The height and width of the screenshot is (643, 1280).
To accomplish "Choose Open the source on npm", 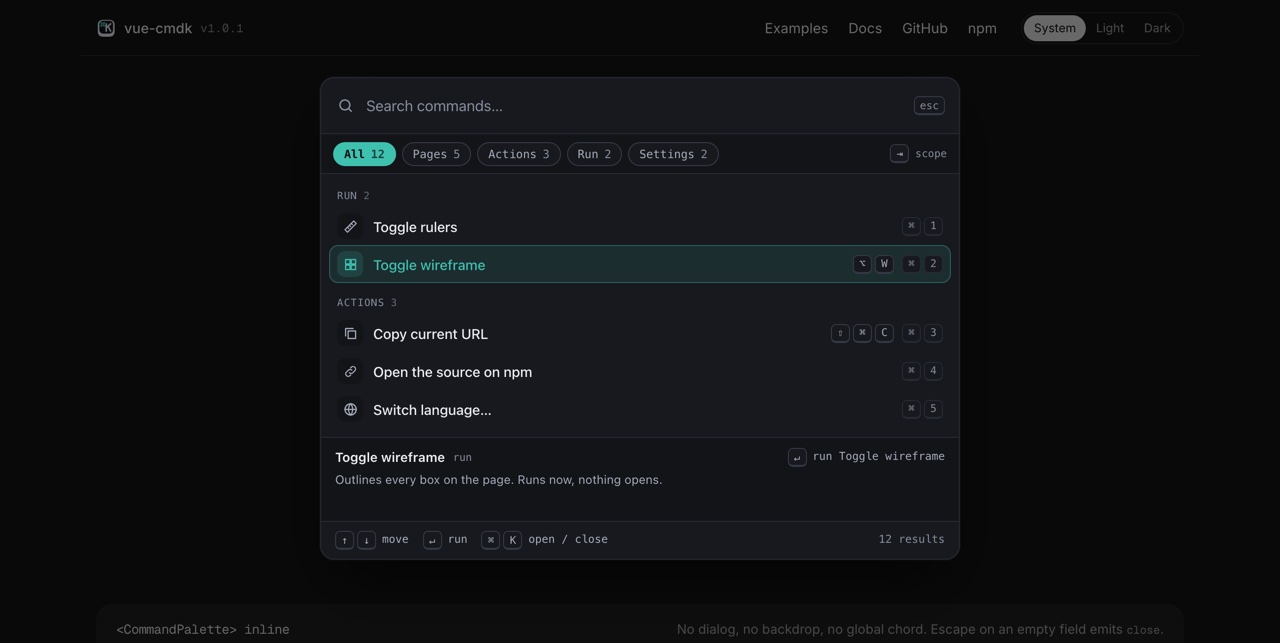I will 640,372.
